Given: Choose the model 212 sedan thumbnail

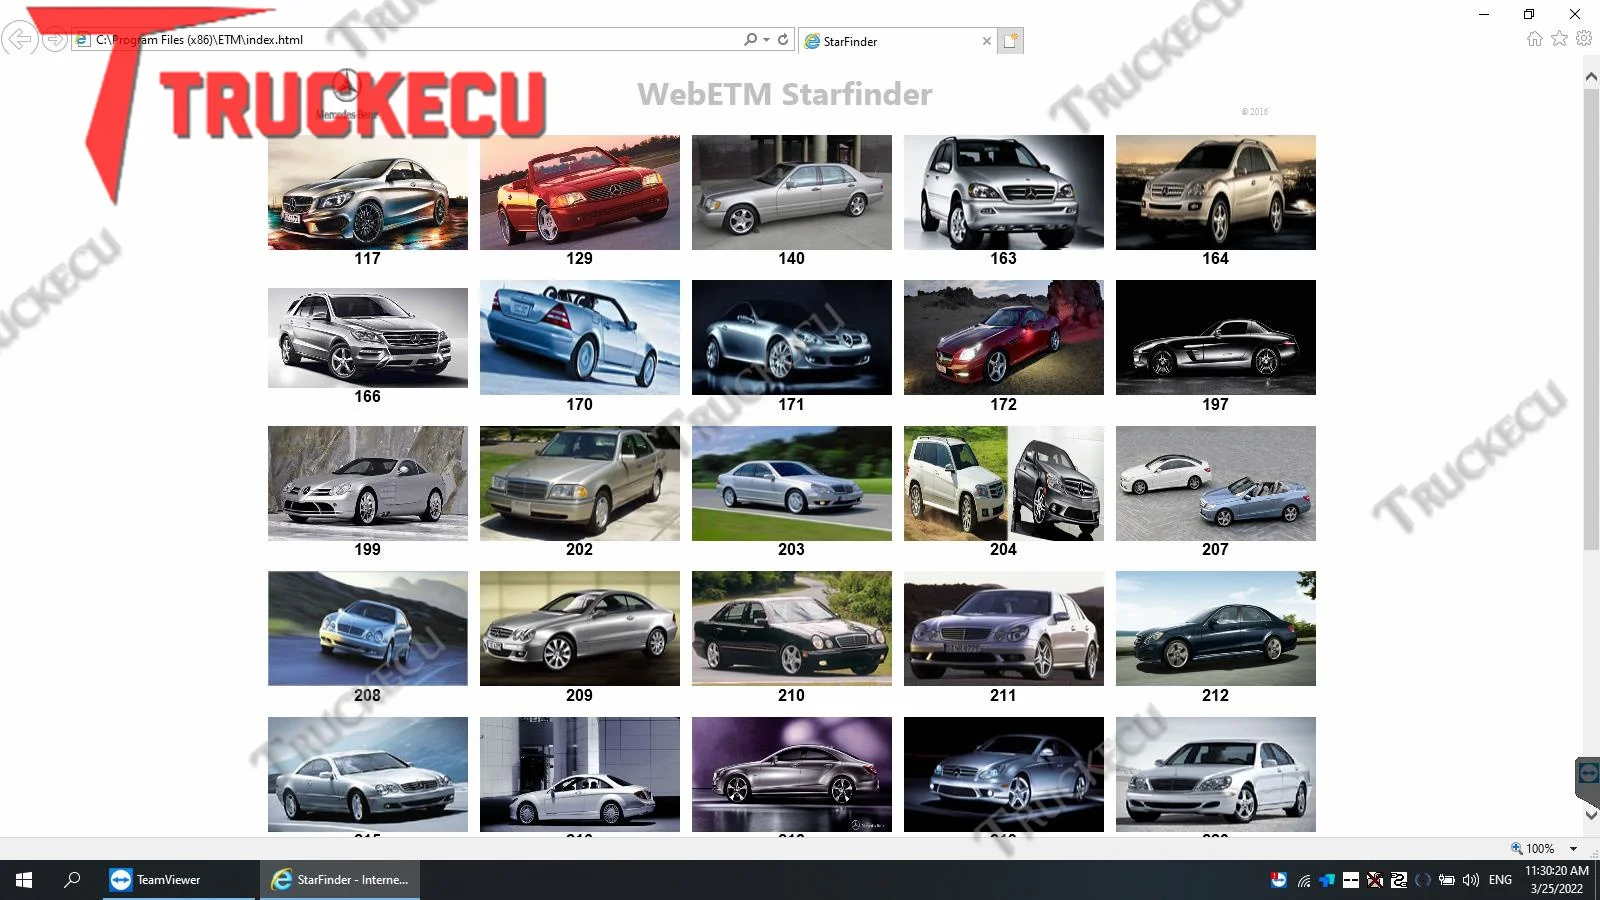Looking at the screenshot, I should 1216,629.
